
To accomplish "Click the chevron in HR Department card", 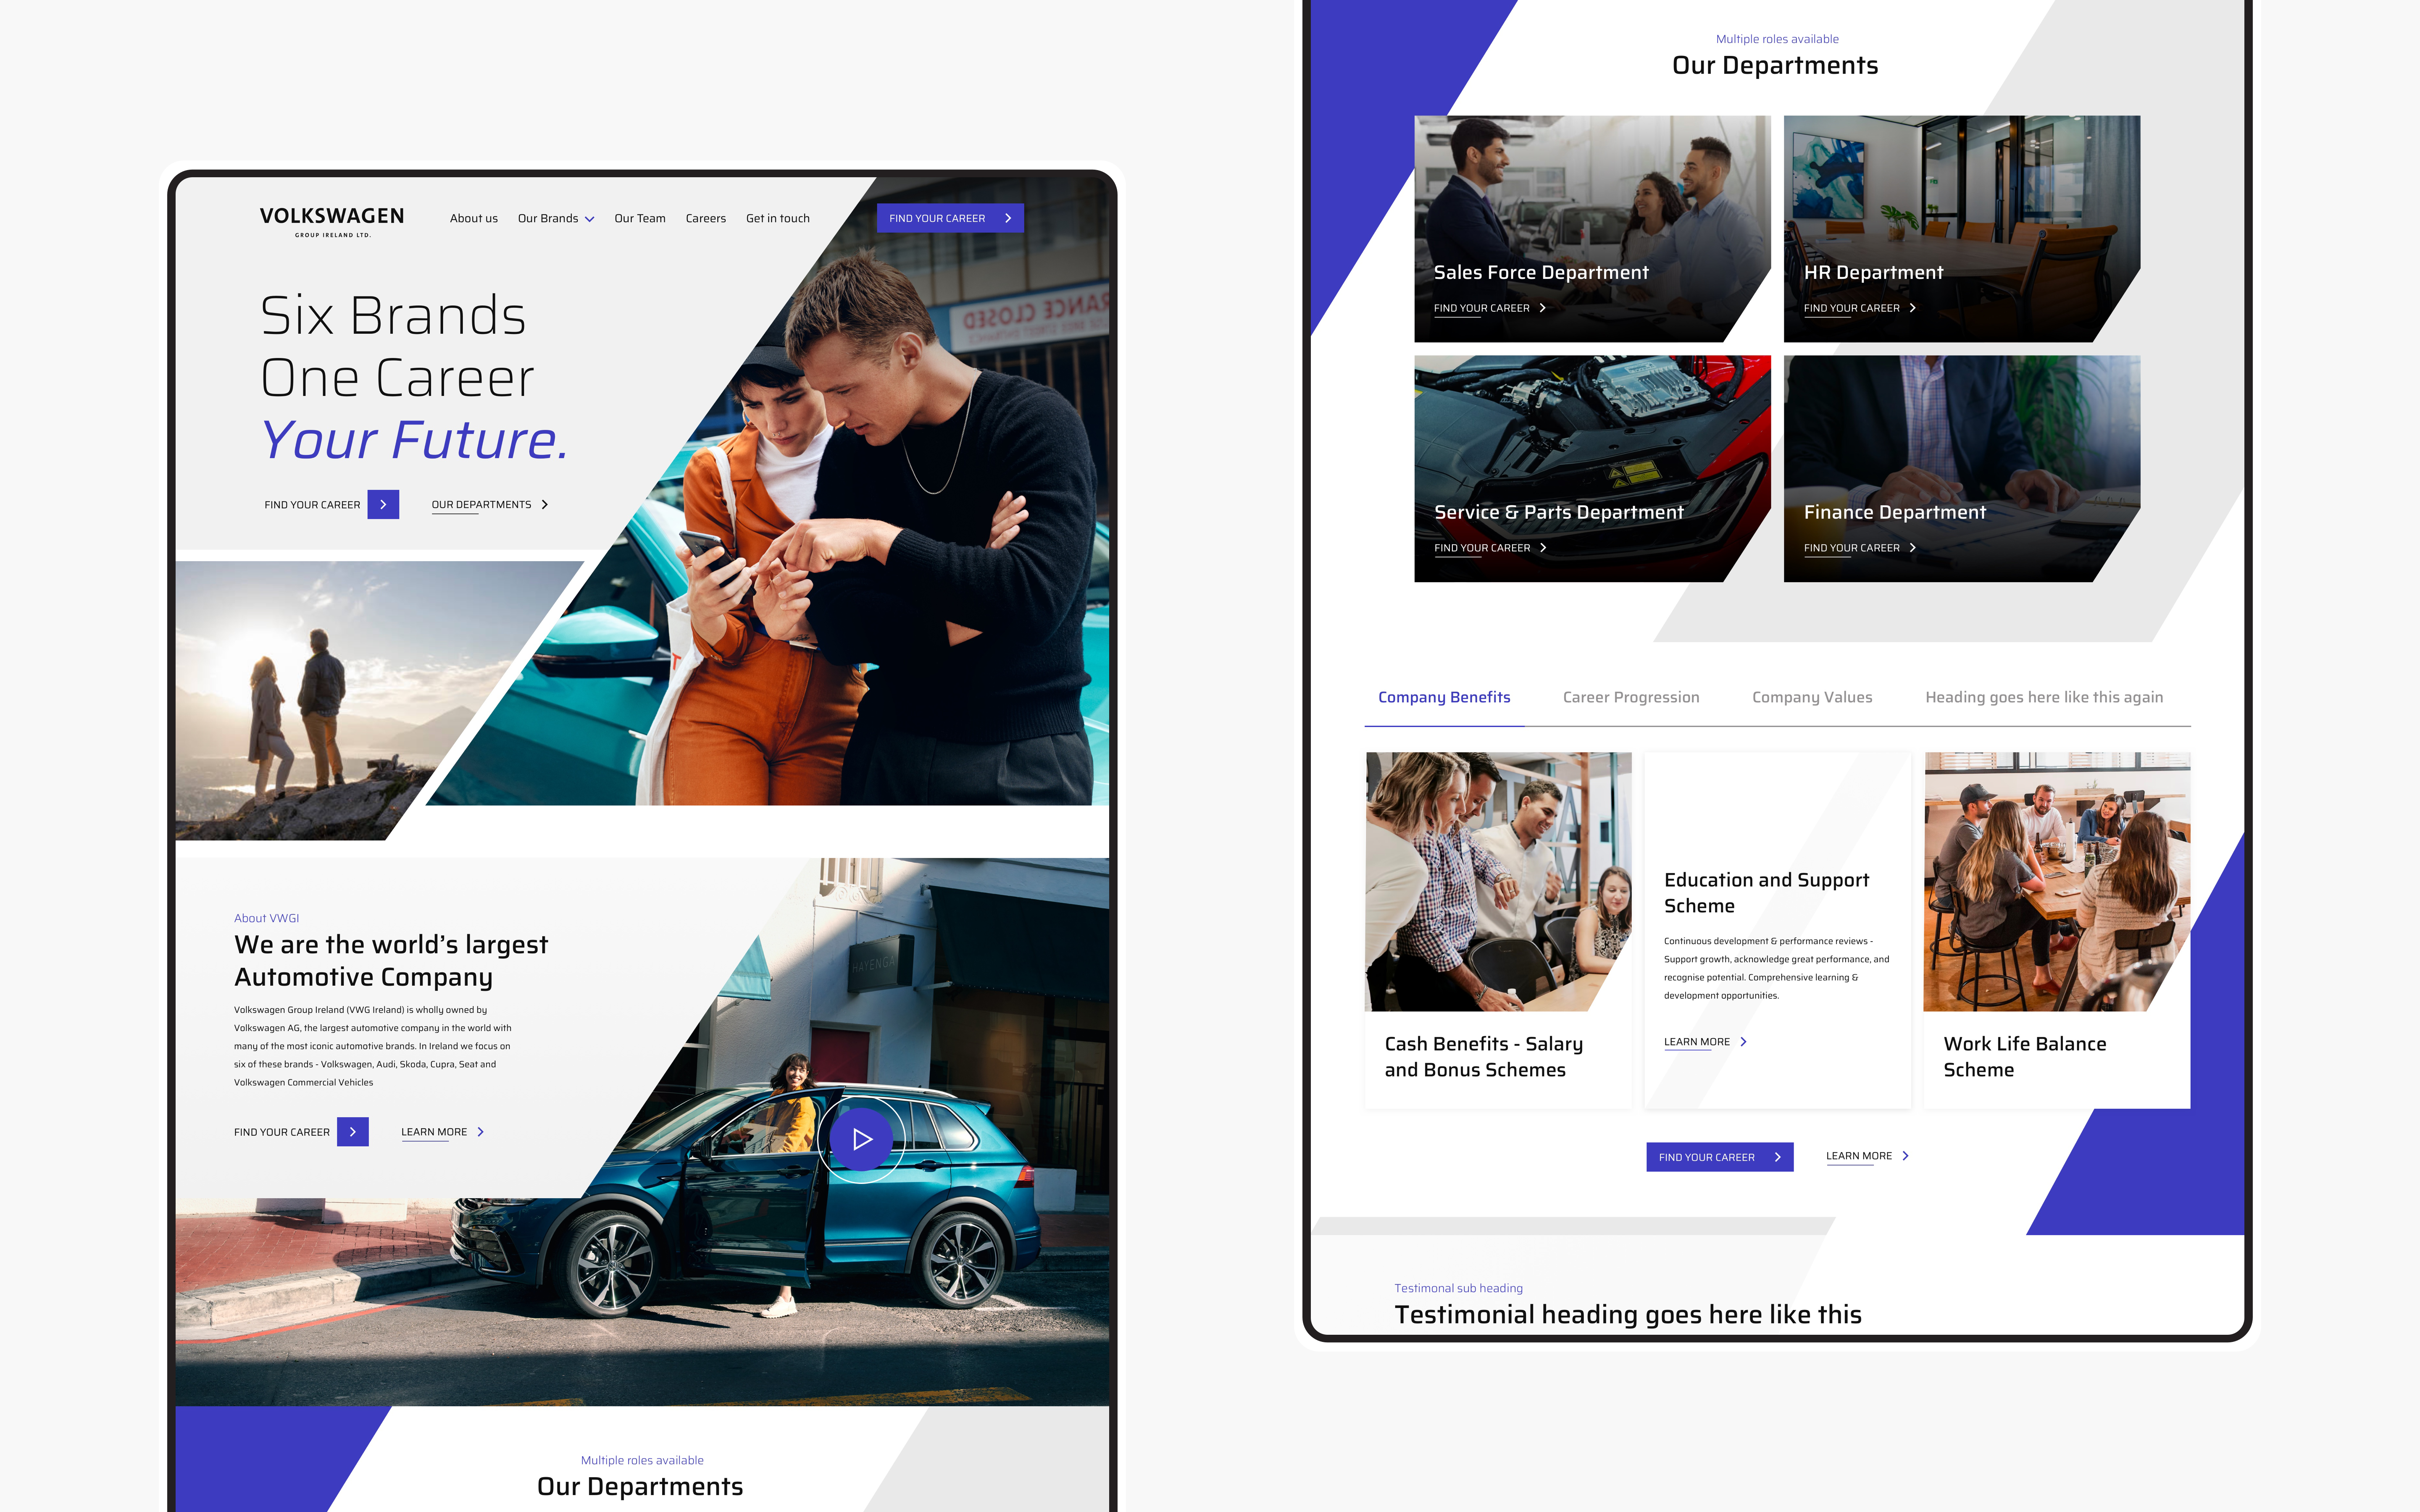I will coord(1913,308).
